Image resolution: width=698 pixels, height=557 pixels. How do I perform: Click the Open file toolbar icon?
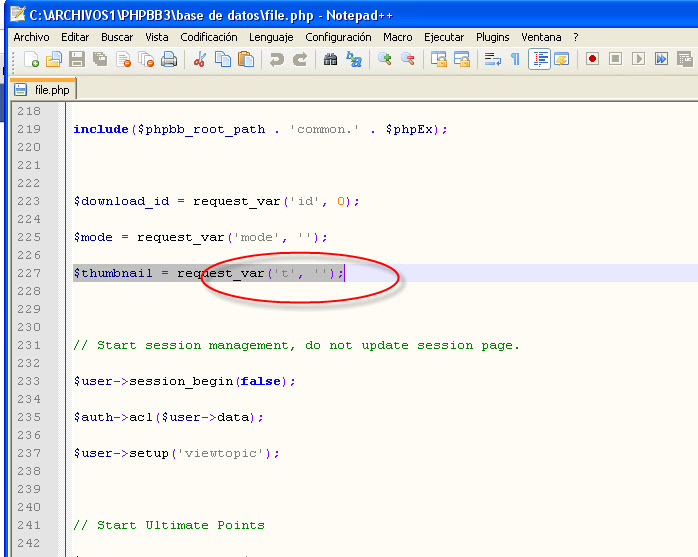[x=54, y=60]
